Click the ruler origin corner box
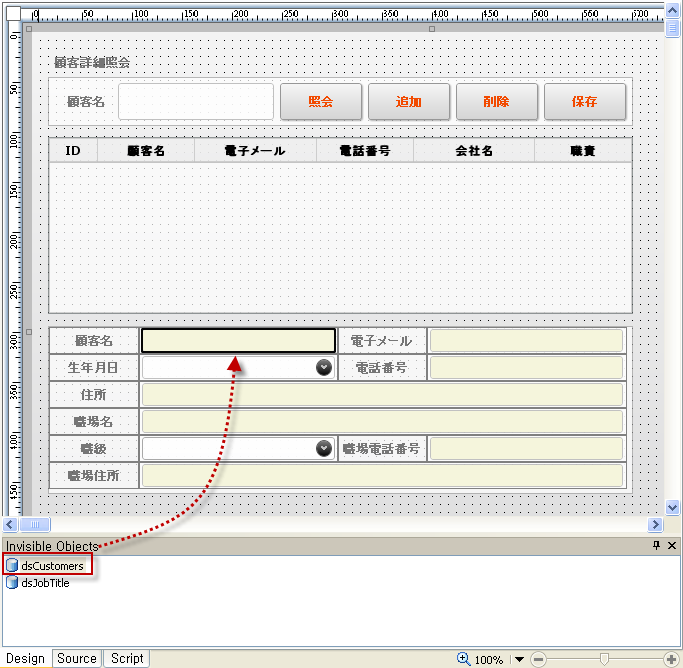 coord(13,14)
